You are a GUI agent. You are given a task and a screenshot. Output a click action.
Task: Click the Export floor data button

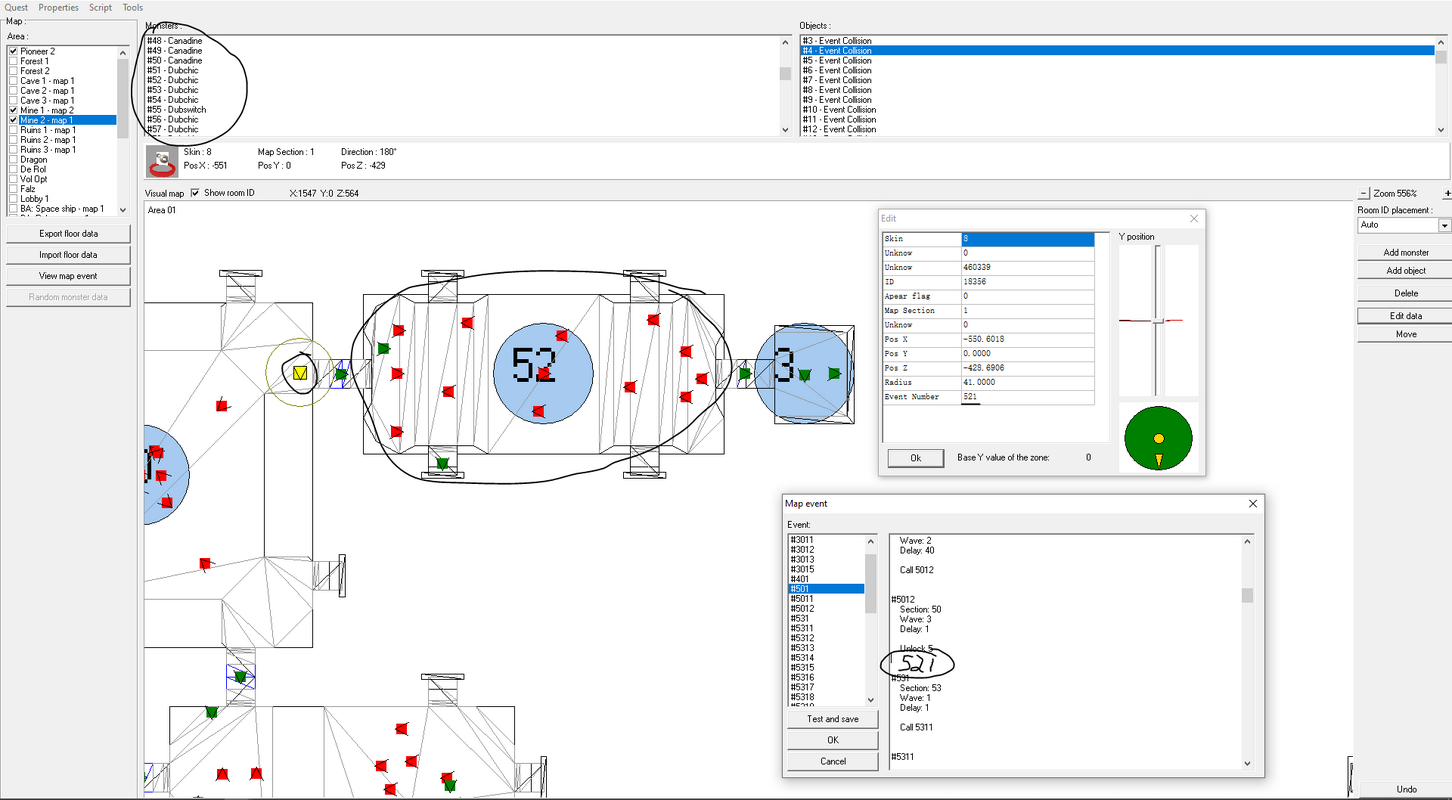(x=68, y=234)
